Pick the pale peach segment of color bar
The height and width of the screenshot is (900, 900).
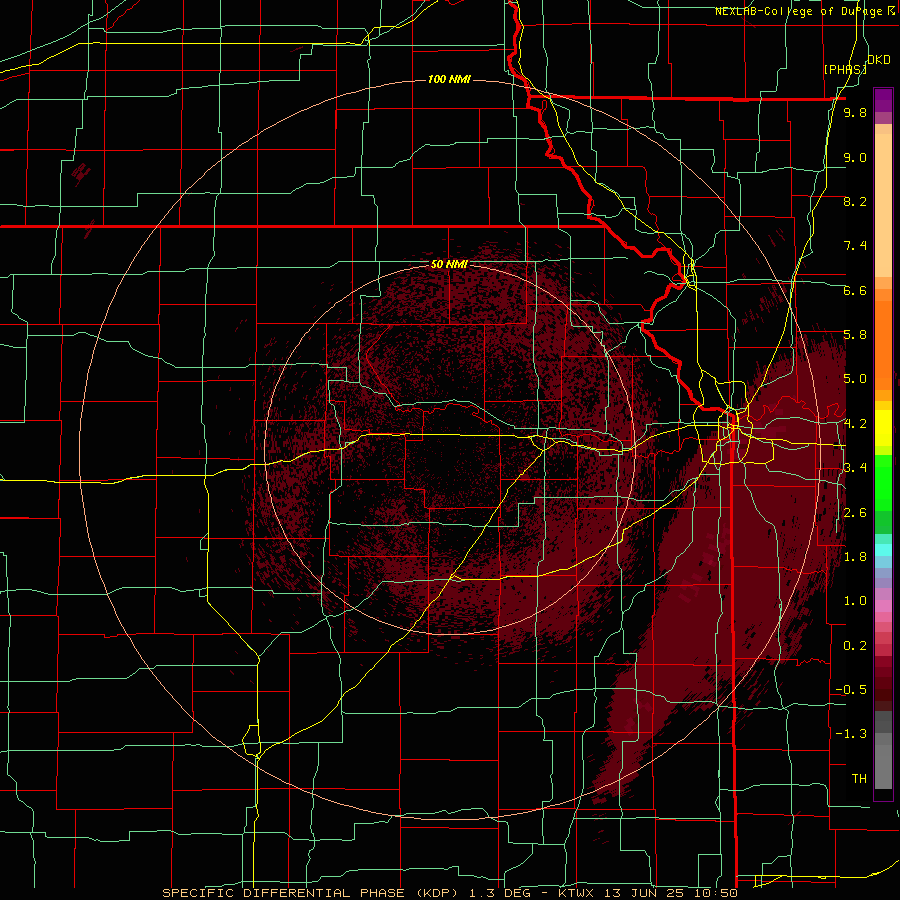[x=883, y=207]
